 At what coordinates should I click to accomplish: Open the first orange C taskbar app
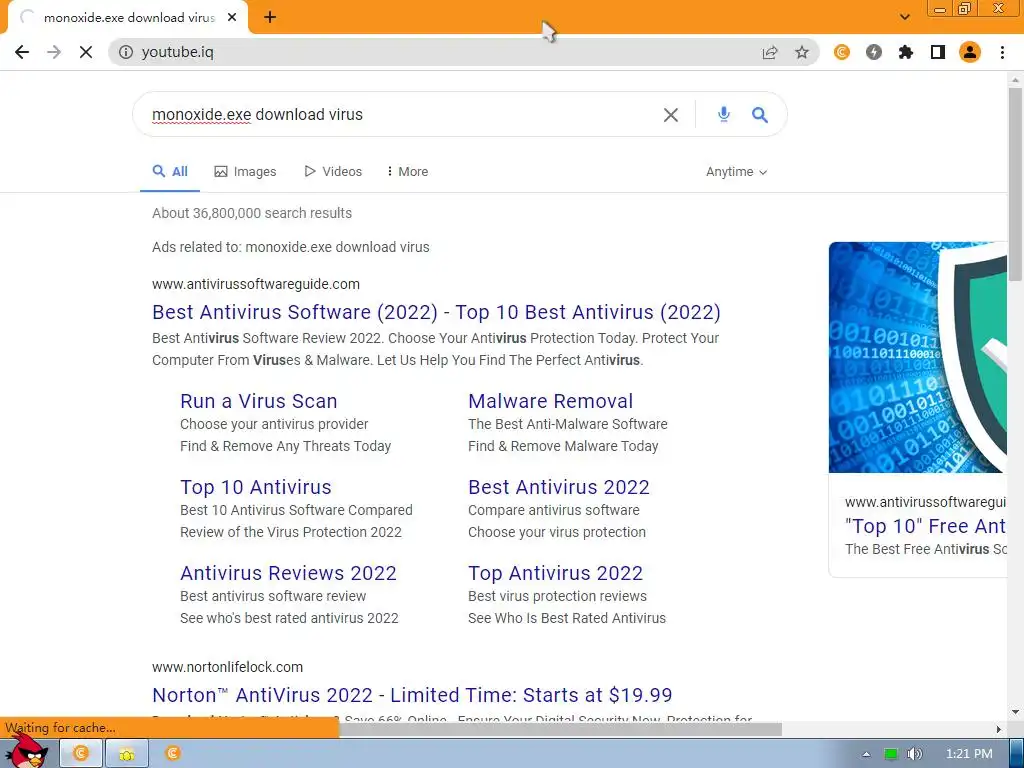81,753
